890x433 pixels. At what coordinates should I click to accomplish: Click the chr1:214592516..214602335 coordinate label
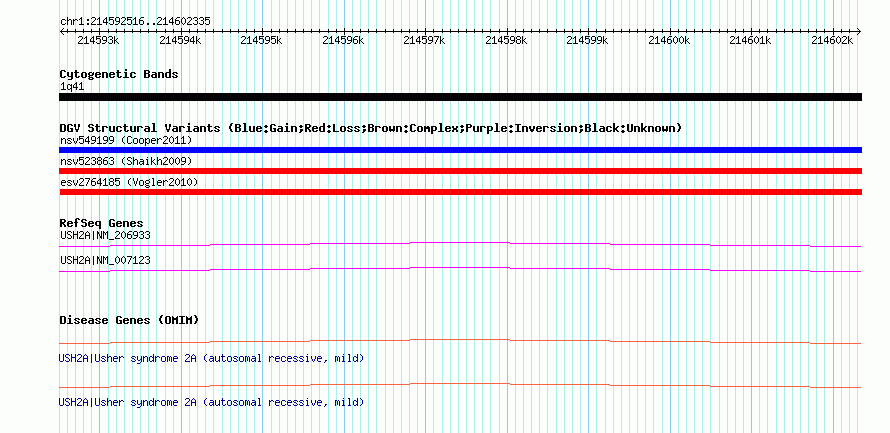(135, 22)
